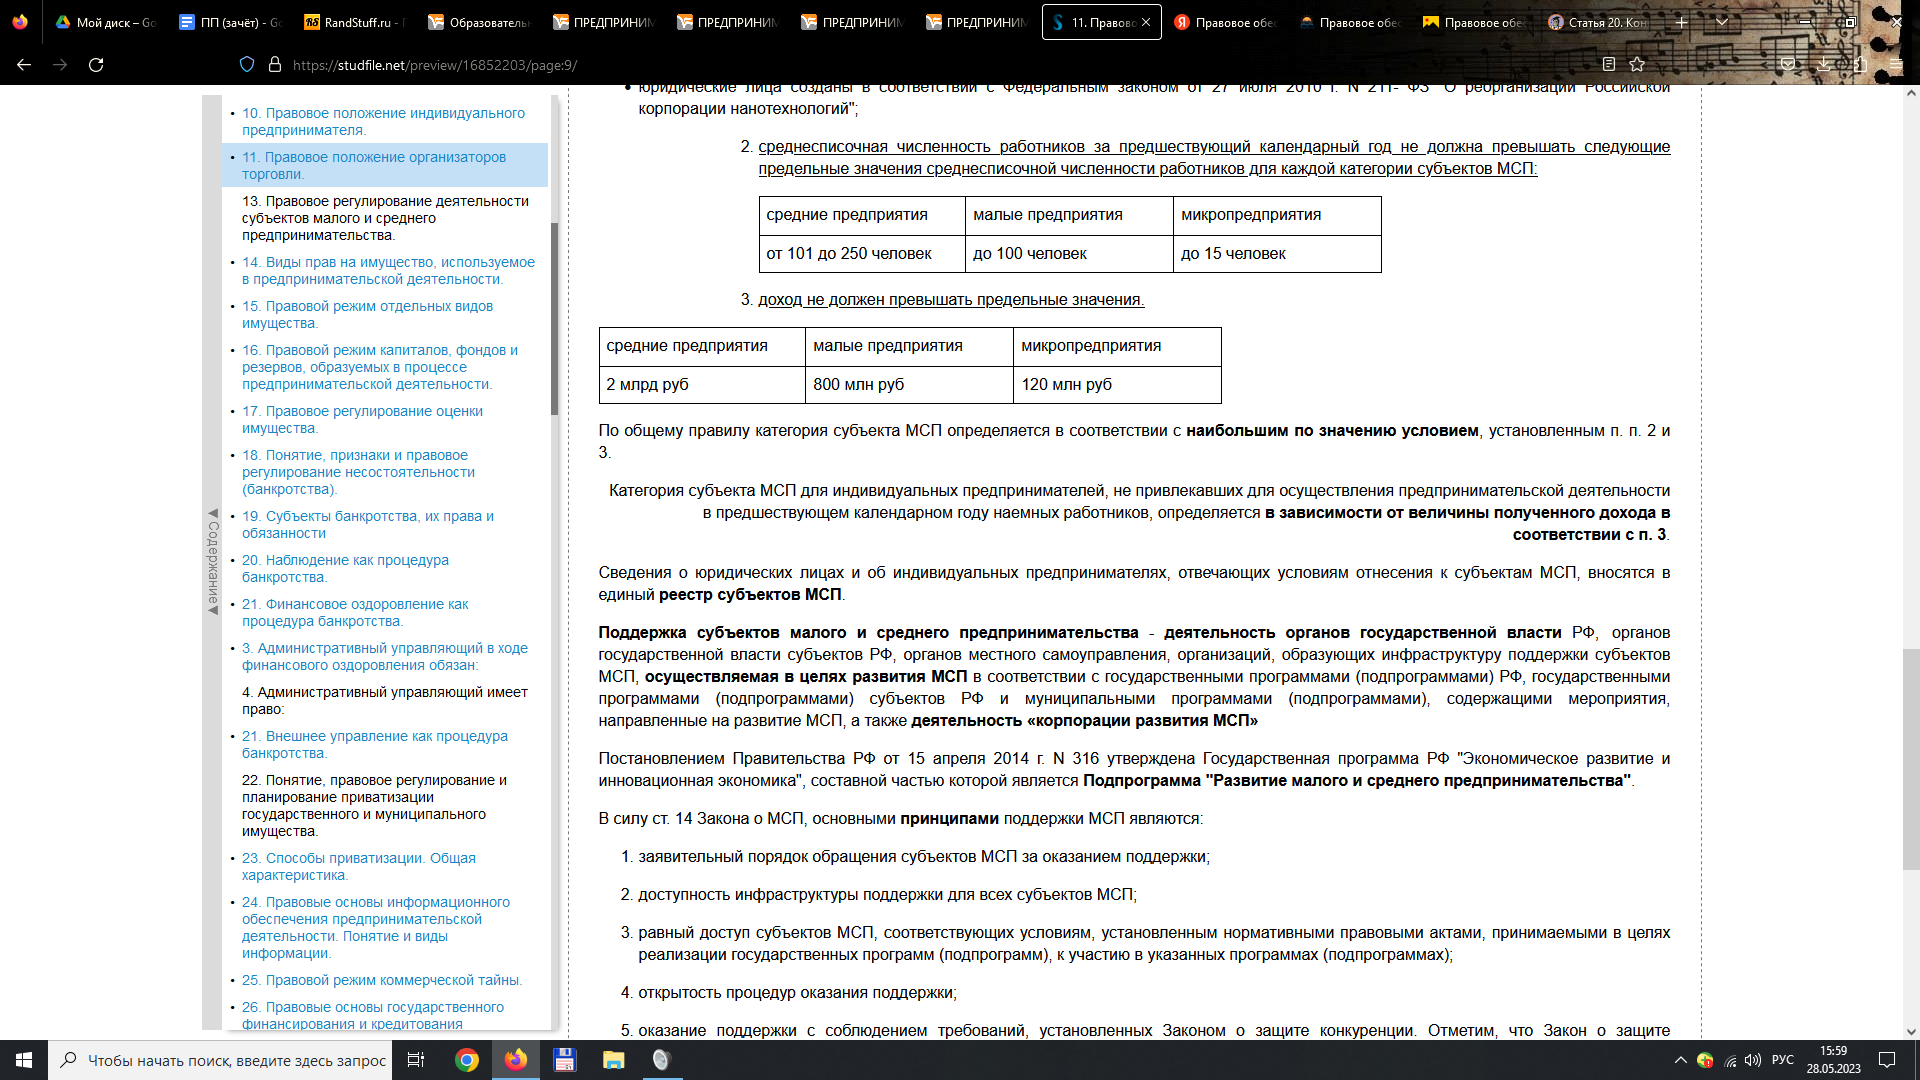Viewport: 1920px width, 1080px height.
Task: Switch to 'Статья 20. Кон' tab
Action: click(1598, 22)
